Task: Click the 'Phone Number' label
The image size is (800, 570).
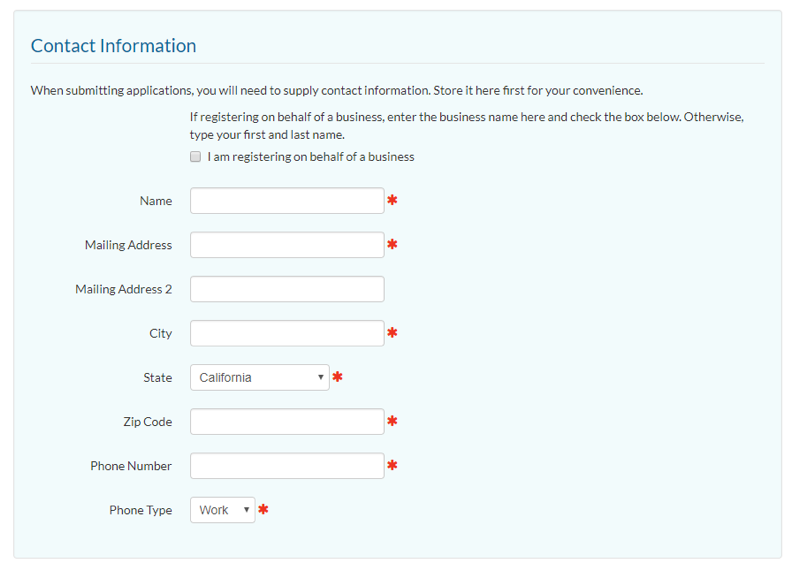Action: pyautogui.click(x=131, y=466)
